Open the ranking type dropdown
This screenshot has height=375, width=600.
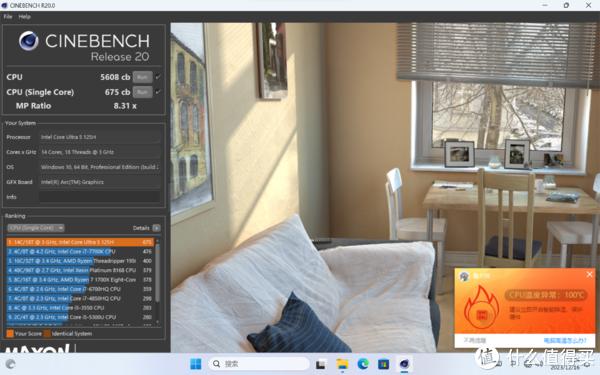pos(36,228)
